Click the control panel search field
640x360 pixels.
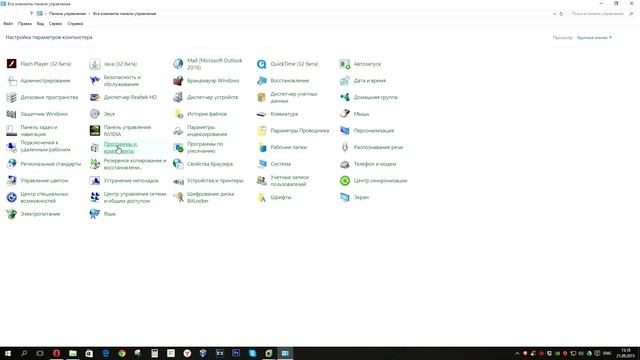point(602,13)
